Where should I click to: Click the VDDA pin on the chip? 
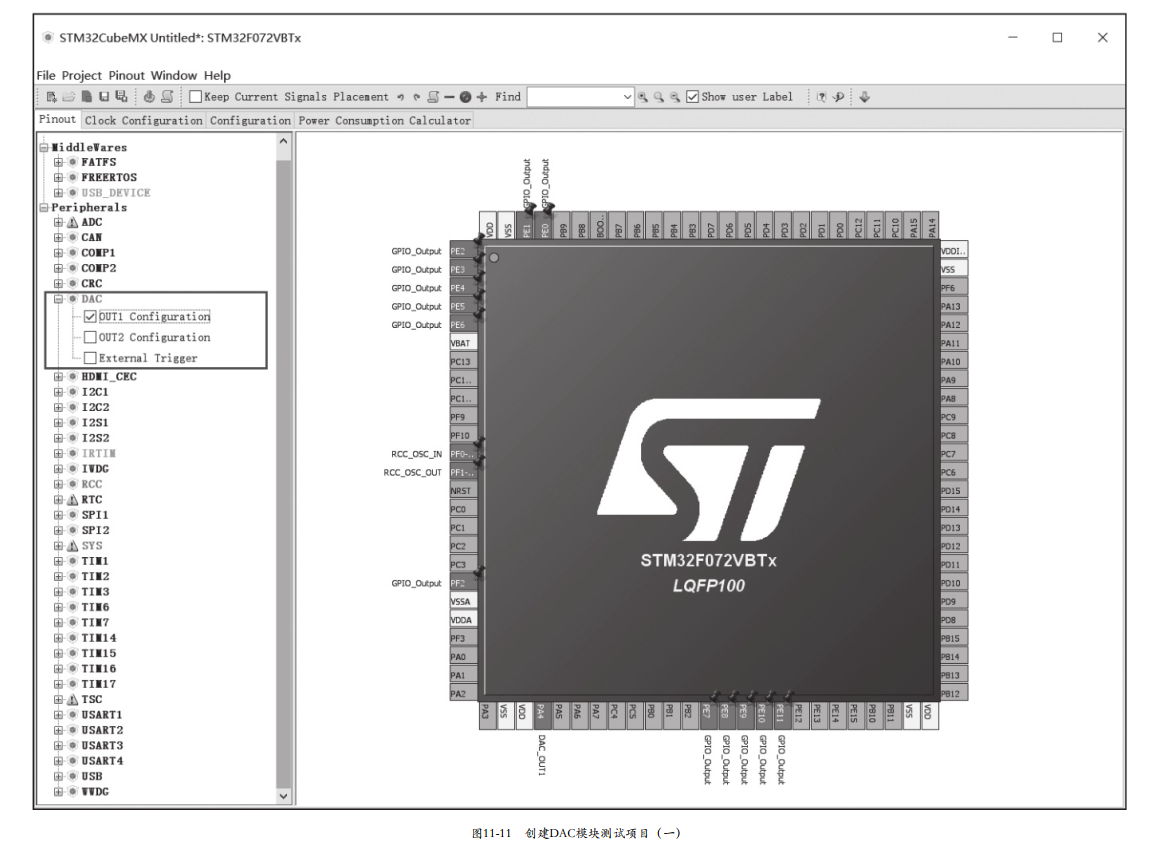[463, 620]
